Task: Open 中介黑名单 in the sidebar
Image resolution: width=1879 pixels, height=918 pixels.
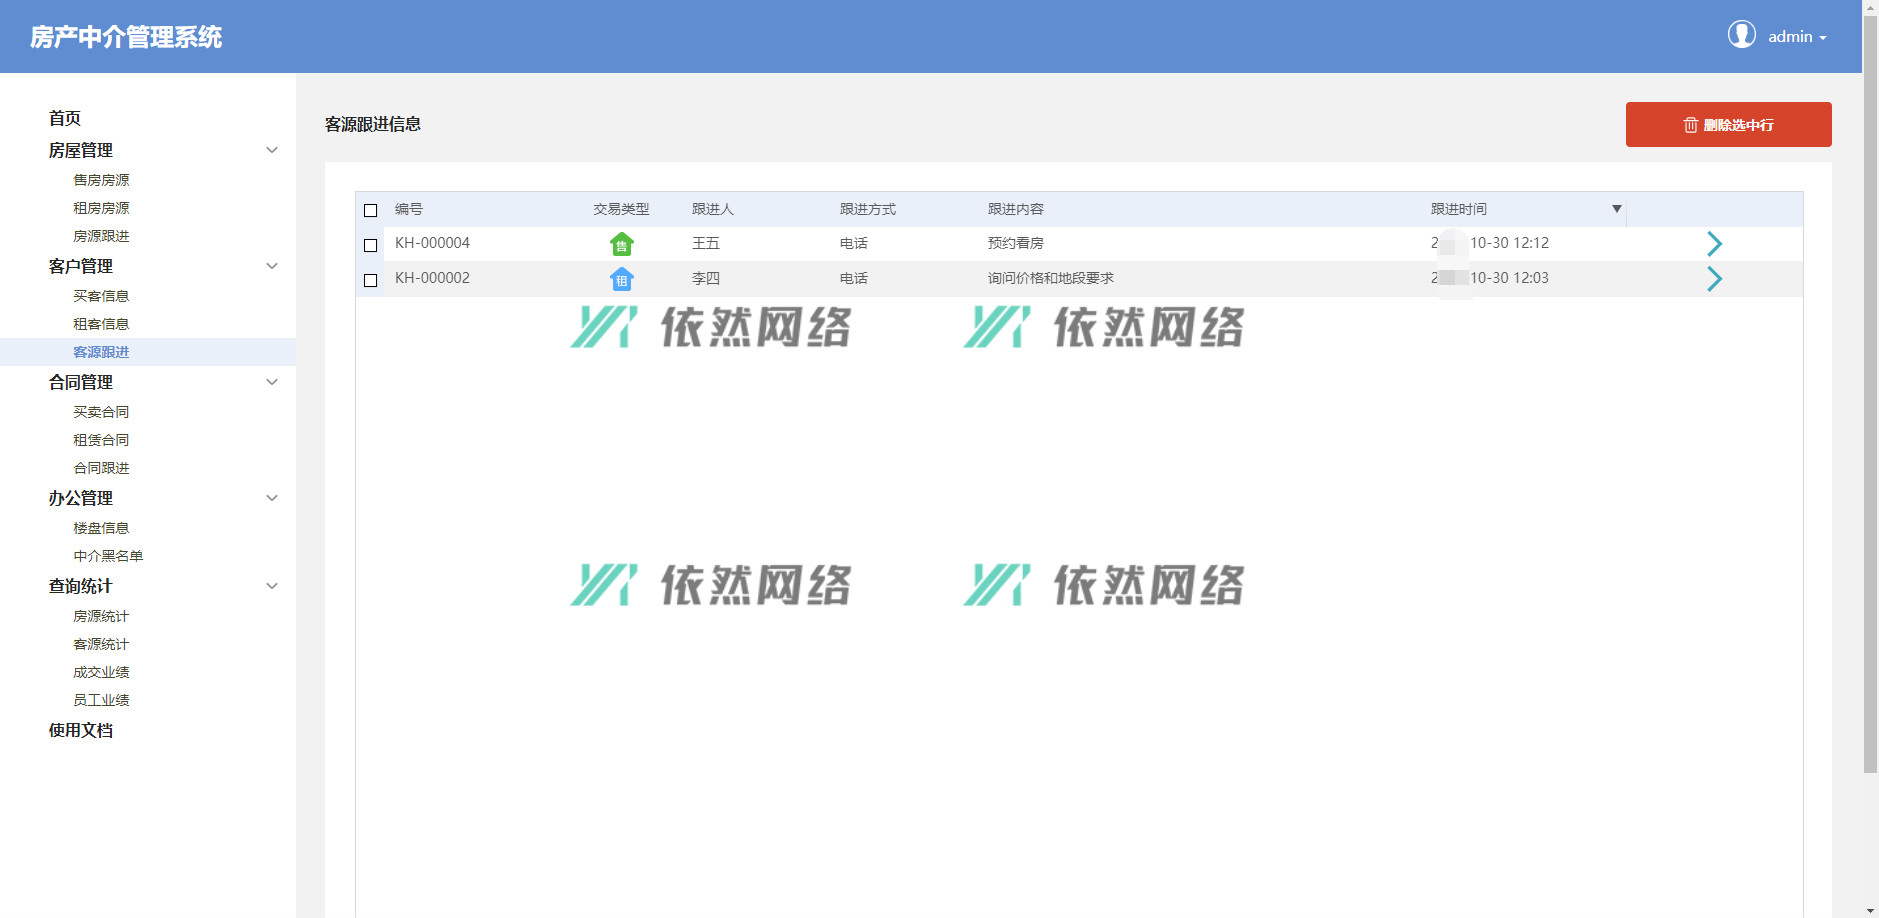Action: click(108, 556)
